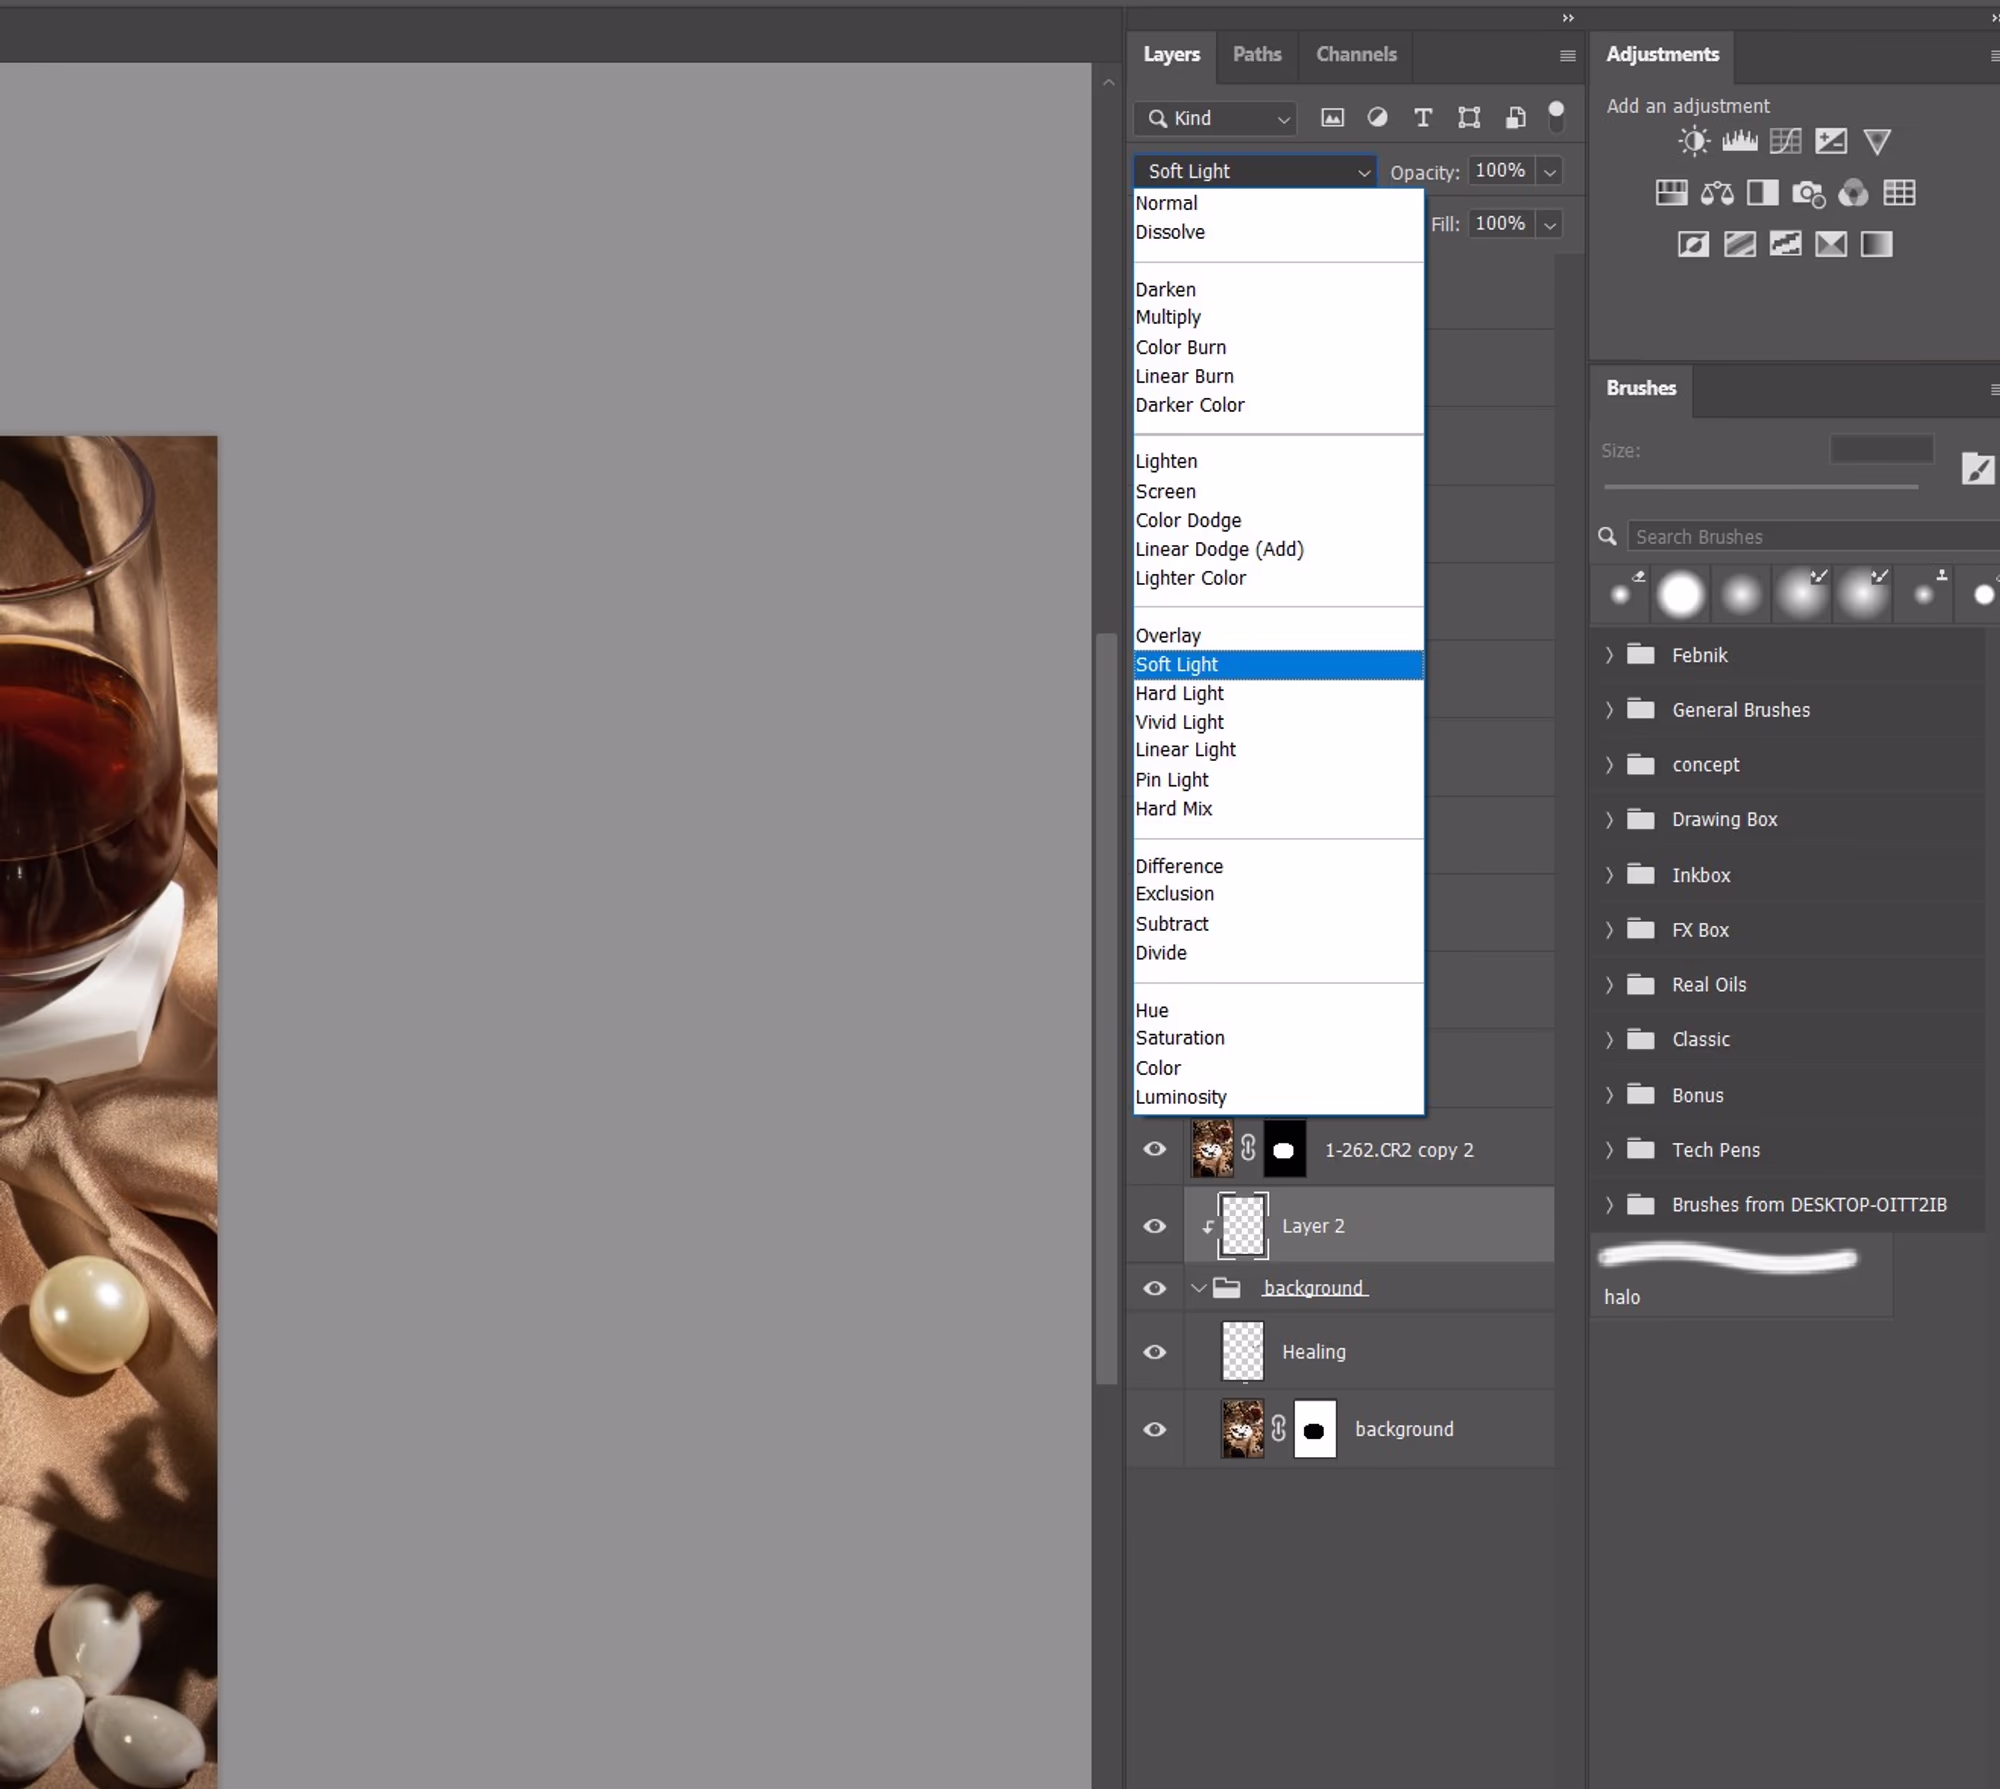The height and width of the screenshot is (1789, 2000).
Task: Add a Photo Filter adjustment
Action: click(x=1808, y=193)
